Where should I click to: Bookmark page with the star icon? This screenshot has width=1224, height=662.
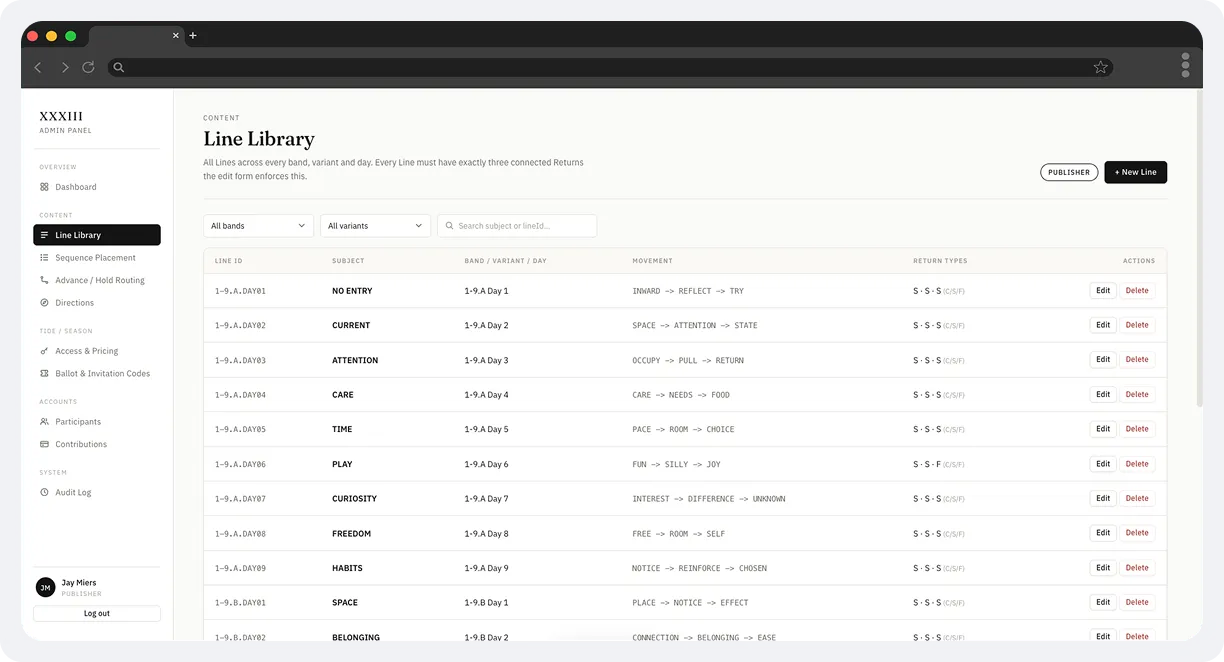click(x=1100, y=67)
